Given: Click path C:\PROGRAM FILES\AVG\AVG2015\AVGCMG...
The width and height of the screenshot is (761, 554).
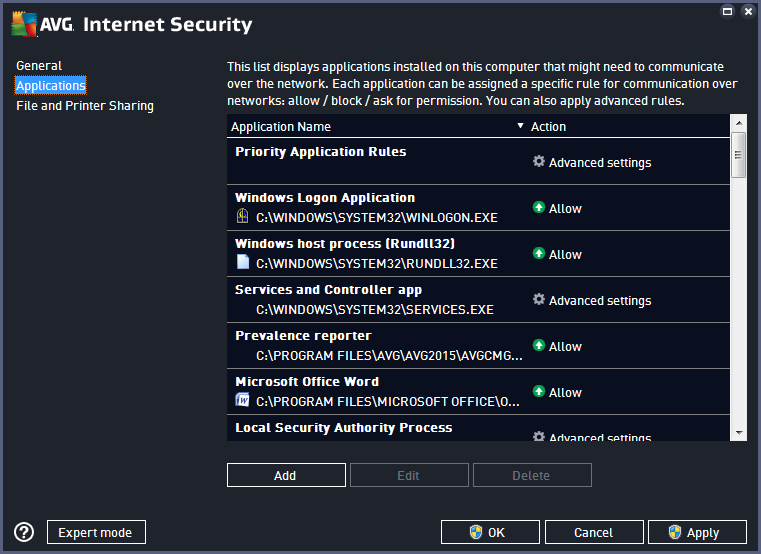Looking at the screenshot, I should point(389,356).
